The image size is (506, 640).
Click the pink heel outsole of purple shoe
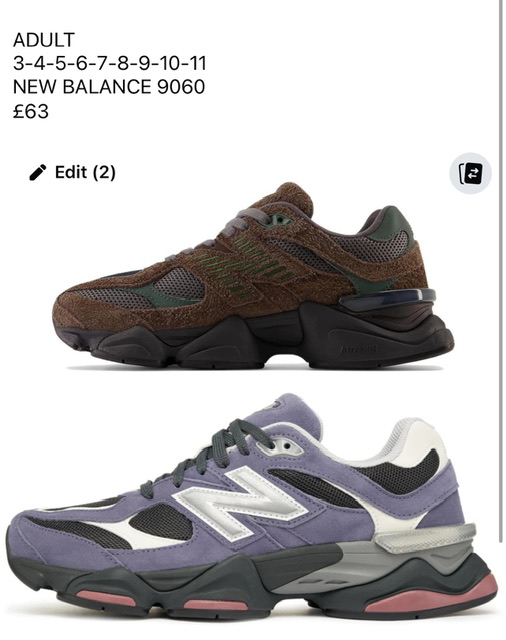(x=431, y=595)
